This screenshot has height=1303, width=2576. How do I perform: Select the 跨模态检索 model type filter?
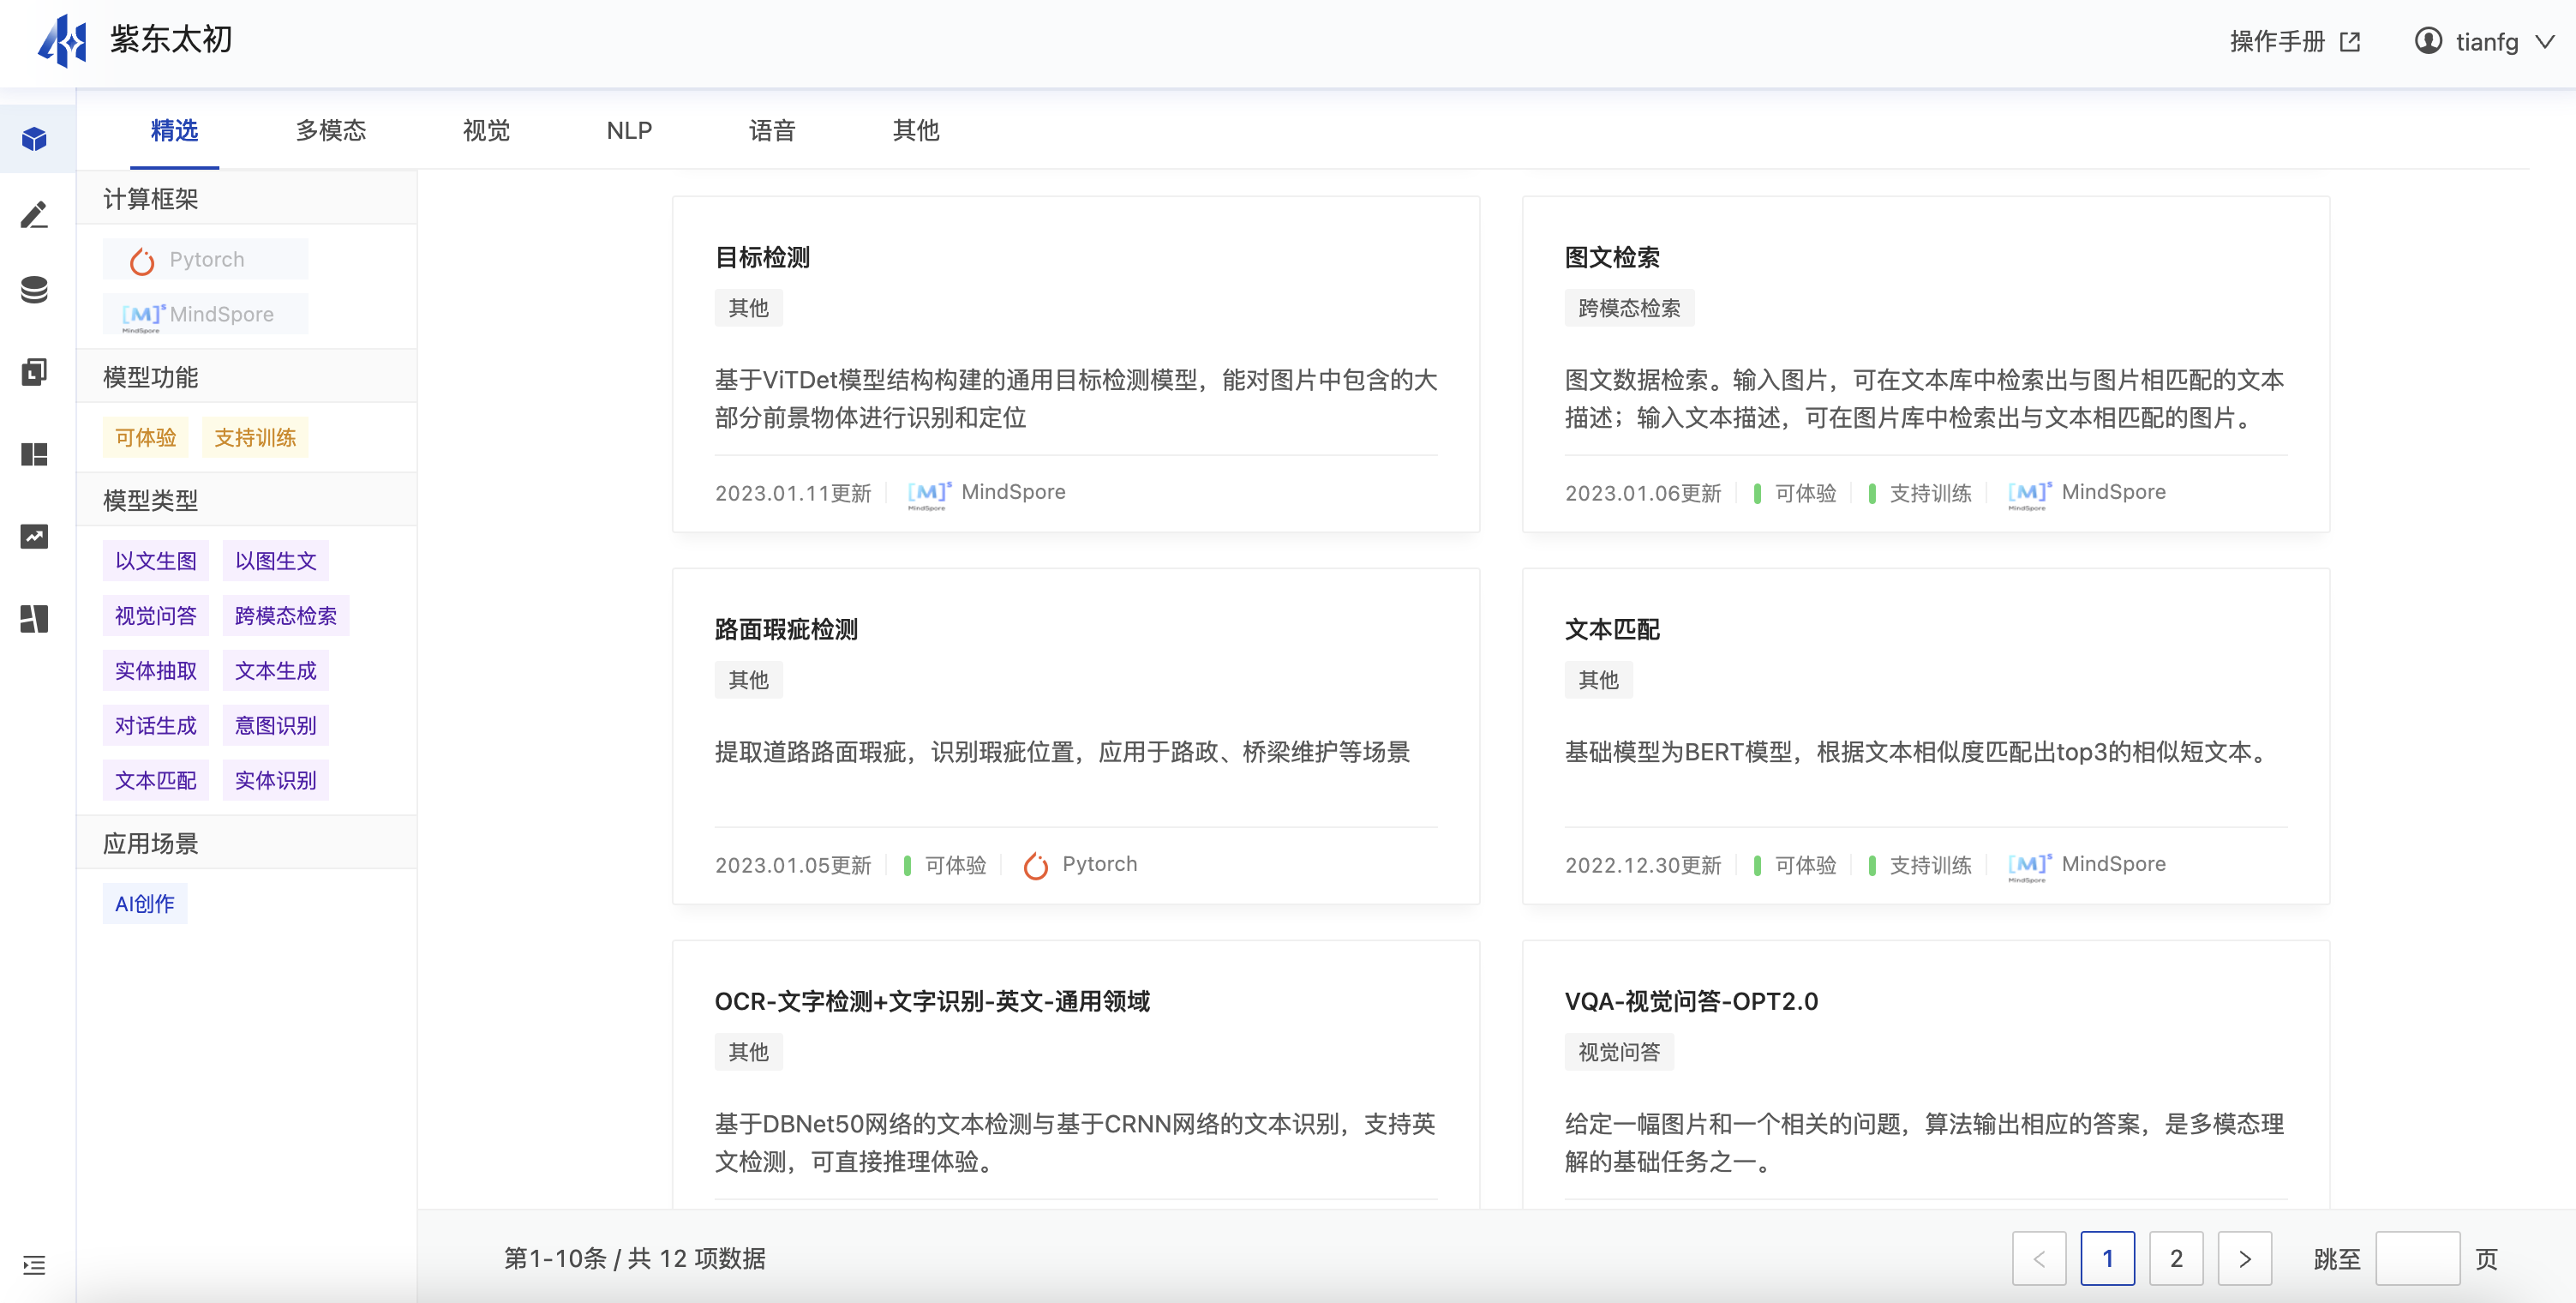point(285,616)
